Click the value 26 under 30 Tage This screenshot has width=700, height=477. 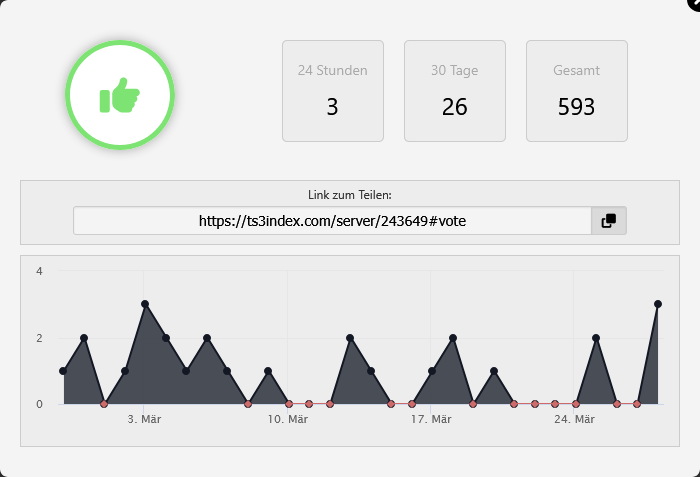tap(454, 107)
